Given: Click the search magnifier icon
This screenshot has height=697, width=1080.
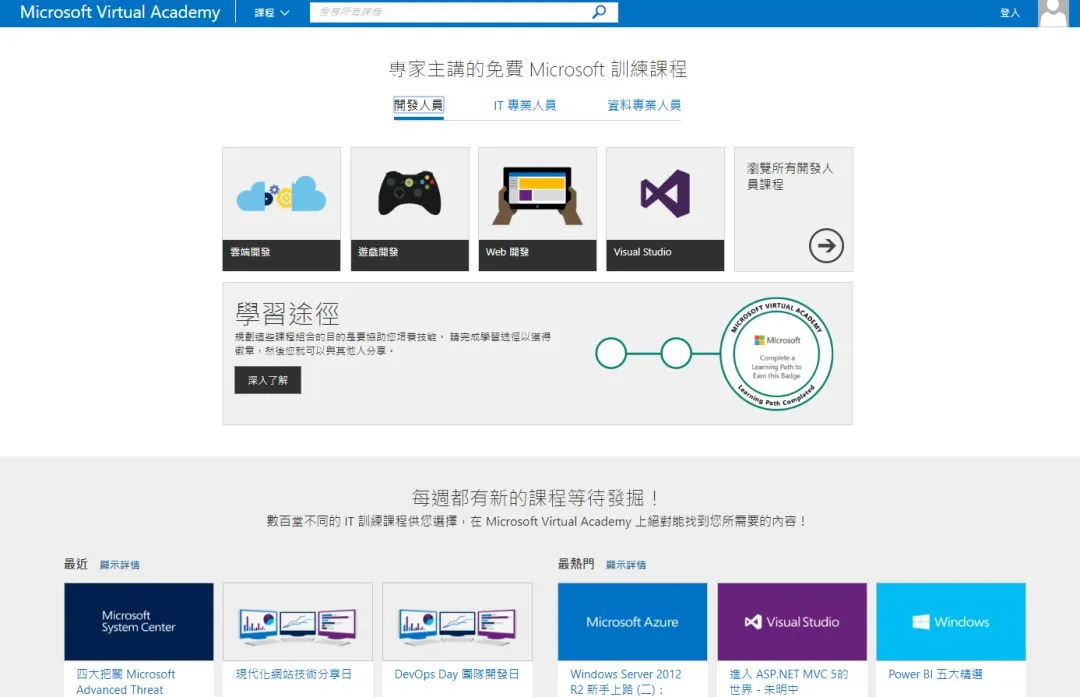Looking at the screenshot, I should tap(599, 12).
